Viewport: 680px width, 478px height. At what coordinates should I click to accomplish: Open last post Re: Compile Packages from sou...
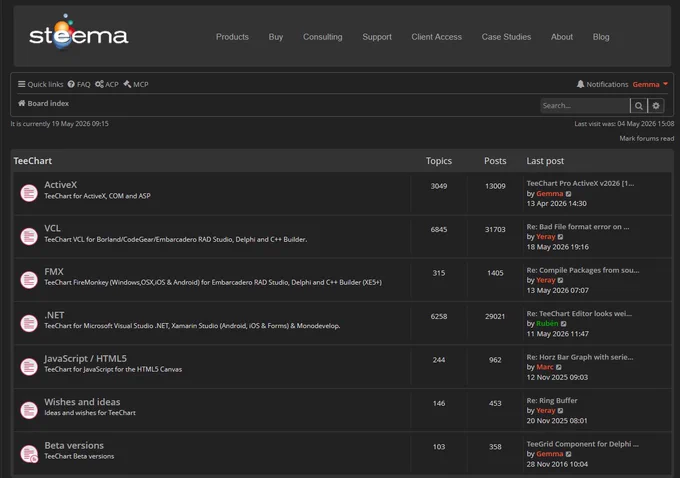(x=583, y=270)
